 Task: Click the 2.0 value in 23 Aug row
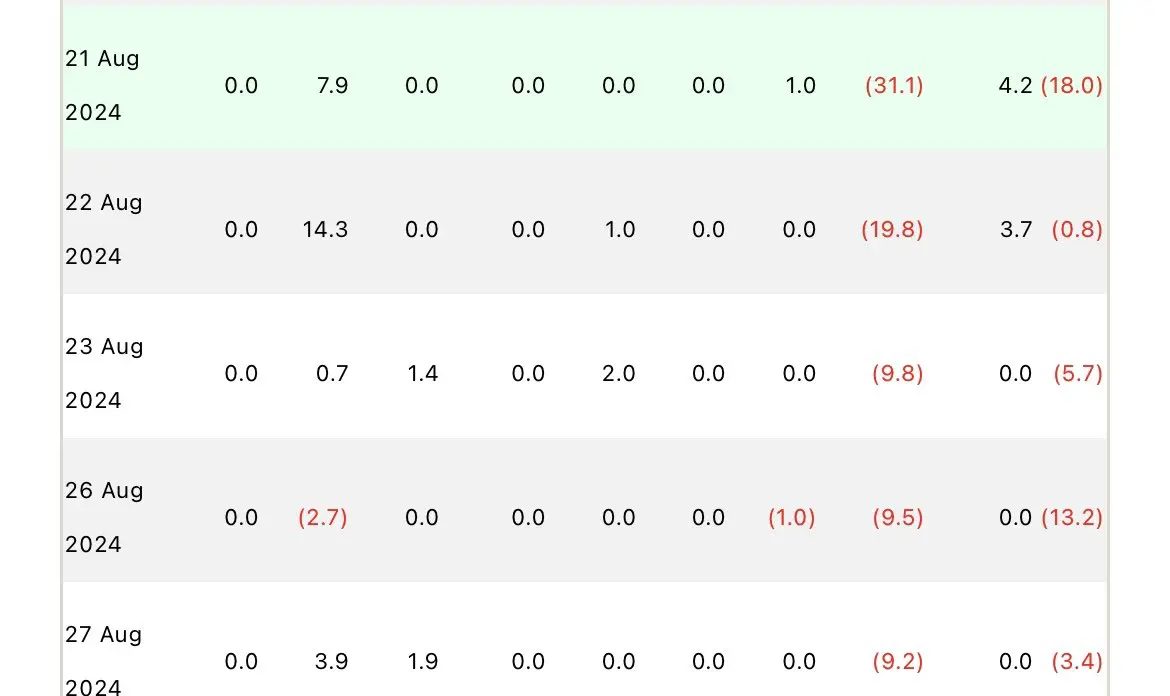619,374
